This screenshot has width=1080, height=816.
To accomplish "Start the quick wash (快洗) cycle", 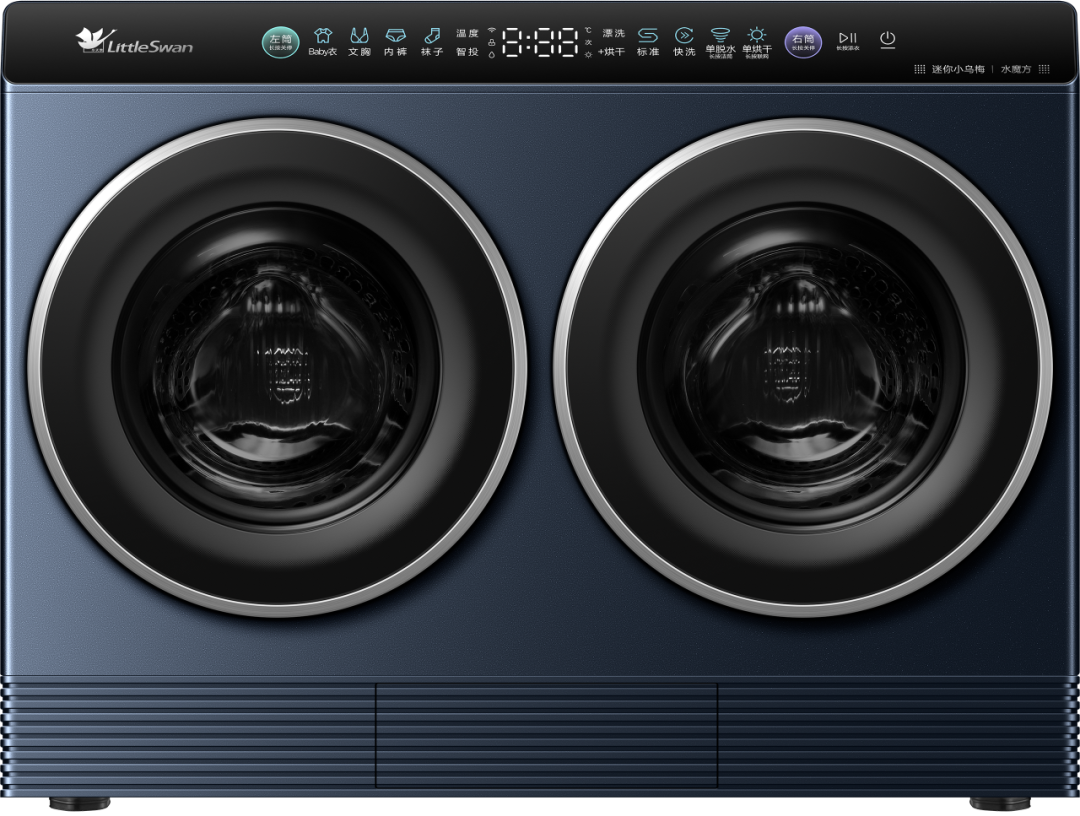I will coord(684,41).
